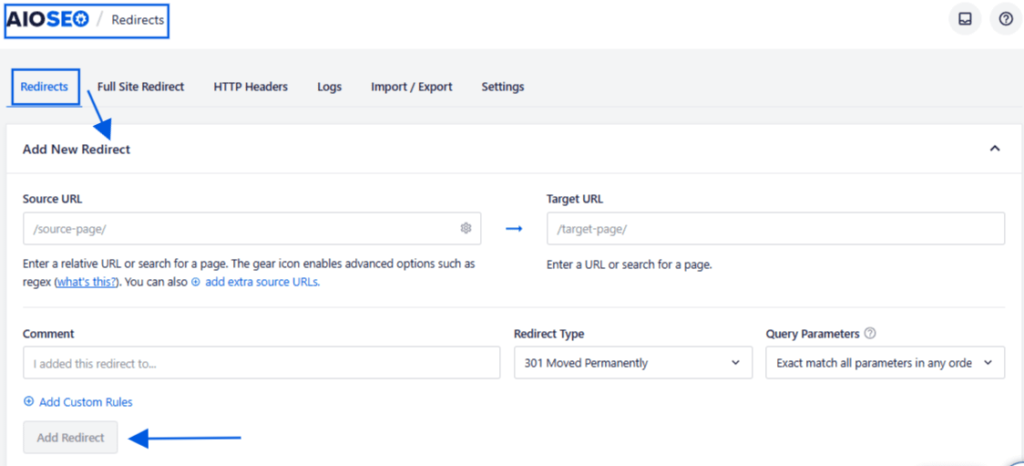Click the gear icon in Source URL field

point(466,228)
